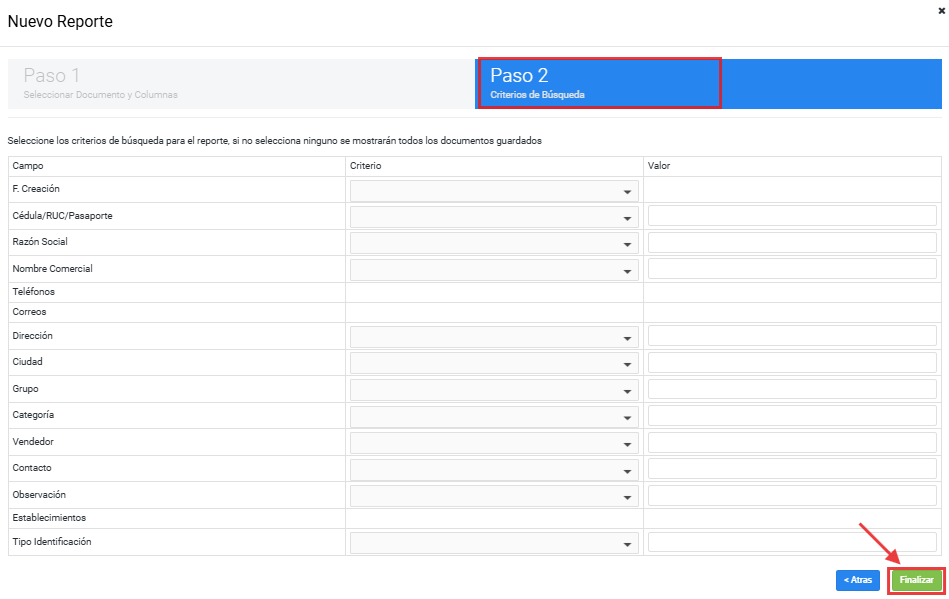Expand the Dirección criterio dropdown
Screen dimensions: 949x599
click(494, 338)
